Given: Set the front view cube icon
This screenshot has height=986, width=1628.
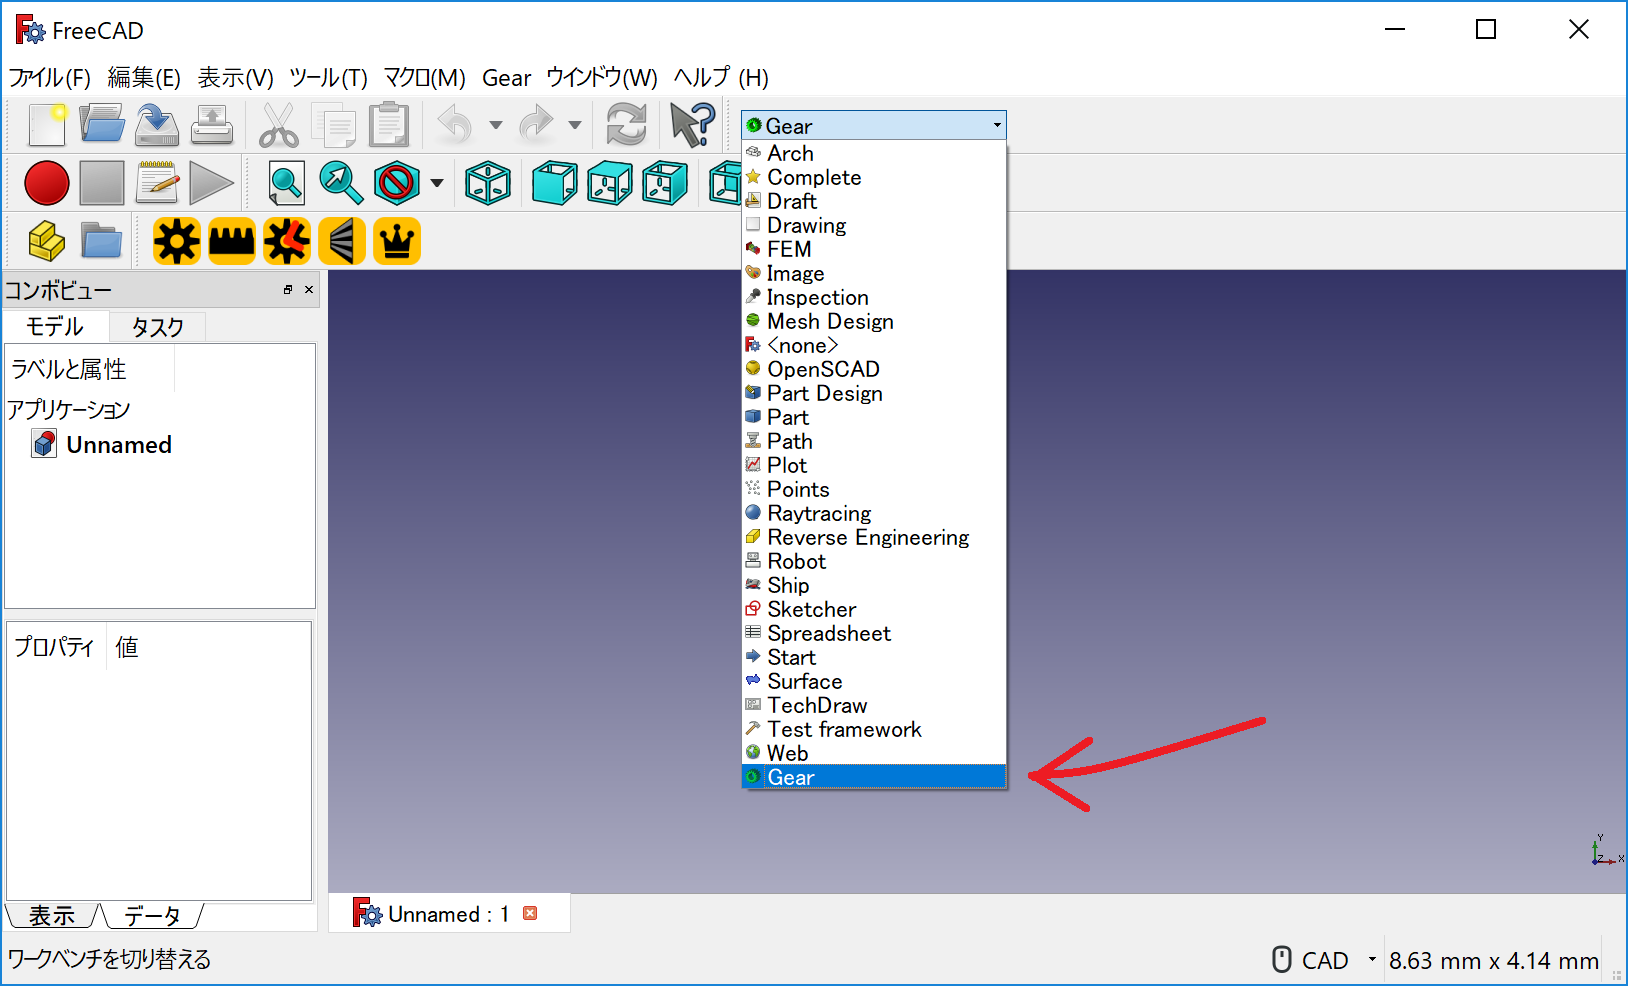Looking at the screenshot, I should click(554, 183).
